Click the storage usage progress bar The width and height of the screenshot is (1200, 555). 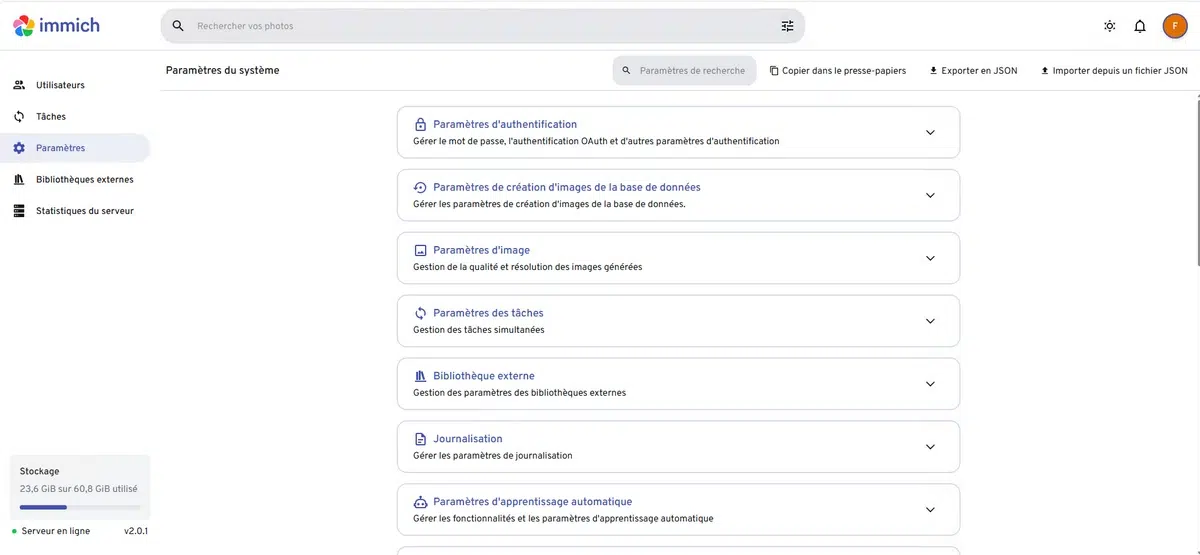[78, 507]
